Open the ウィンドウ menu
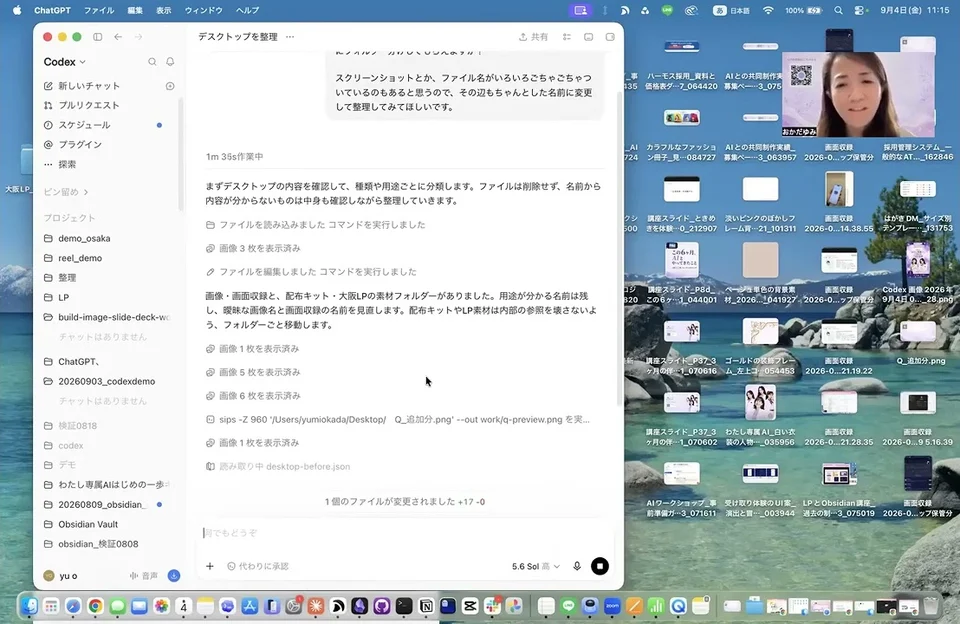The image size is (960, 624). click(x=204, y=10)
